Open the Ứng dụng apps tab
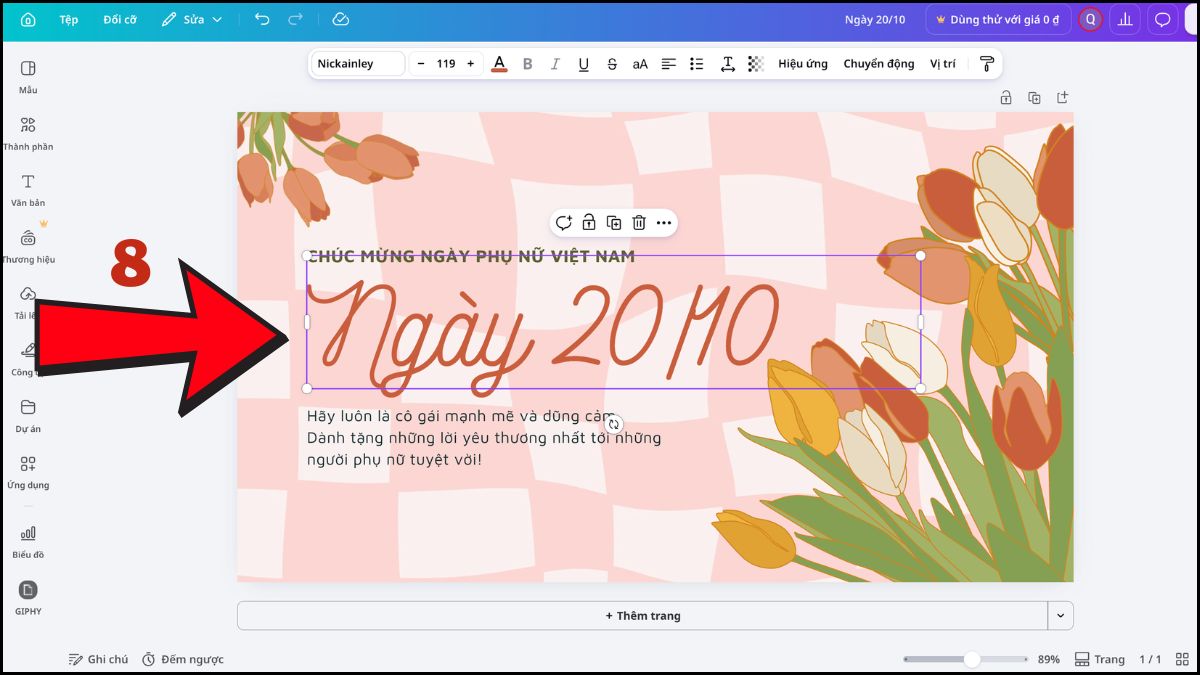 coord(28,473)
